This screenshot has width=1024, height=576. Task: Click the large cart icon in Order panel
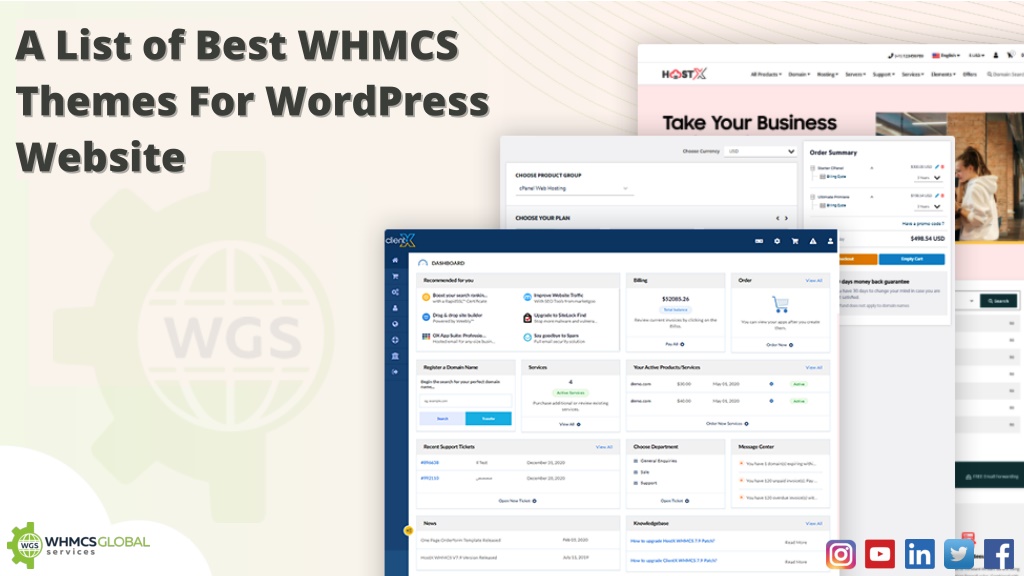780,304
